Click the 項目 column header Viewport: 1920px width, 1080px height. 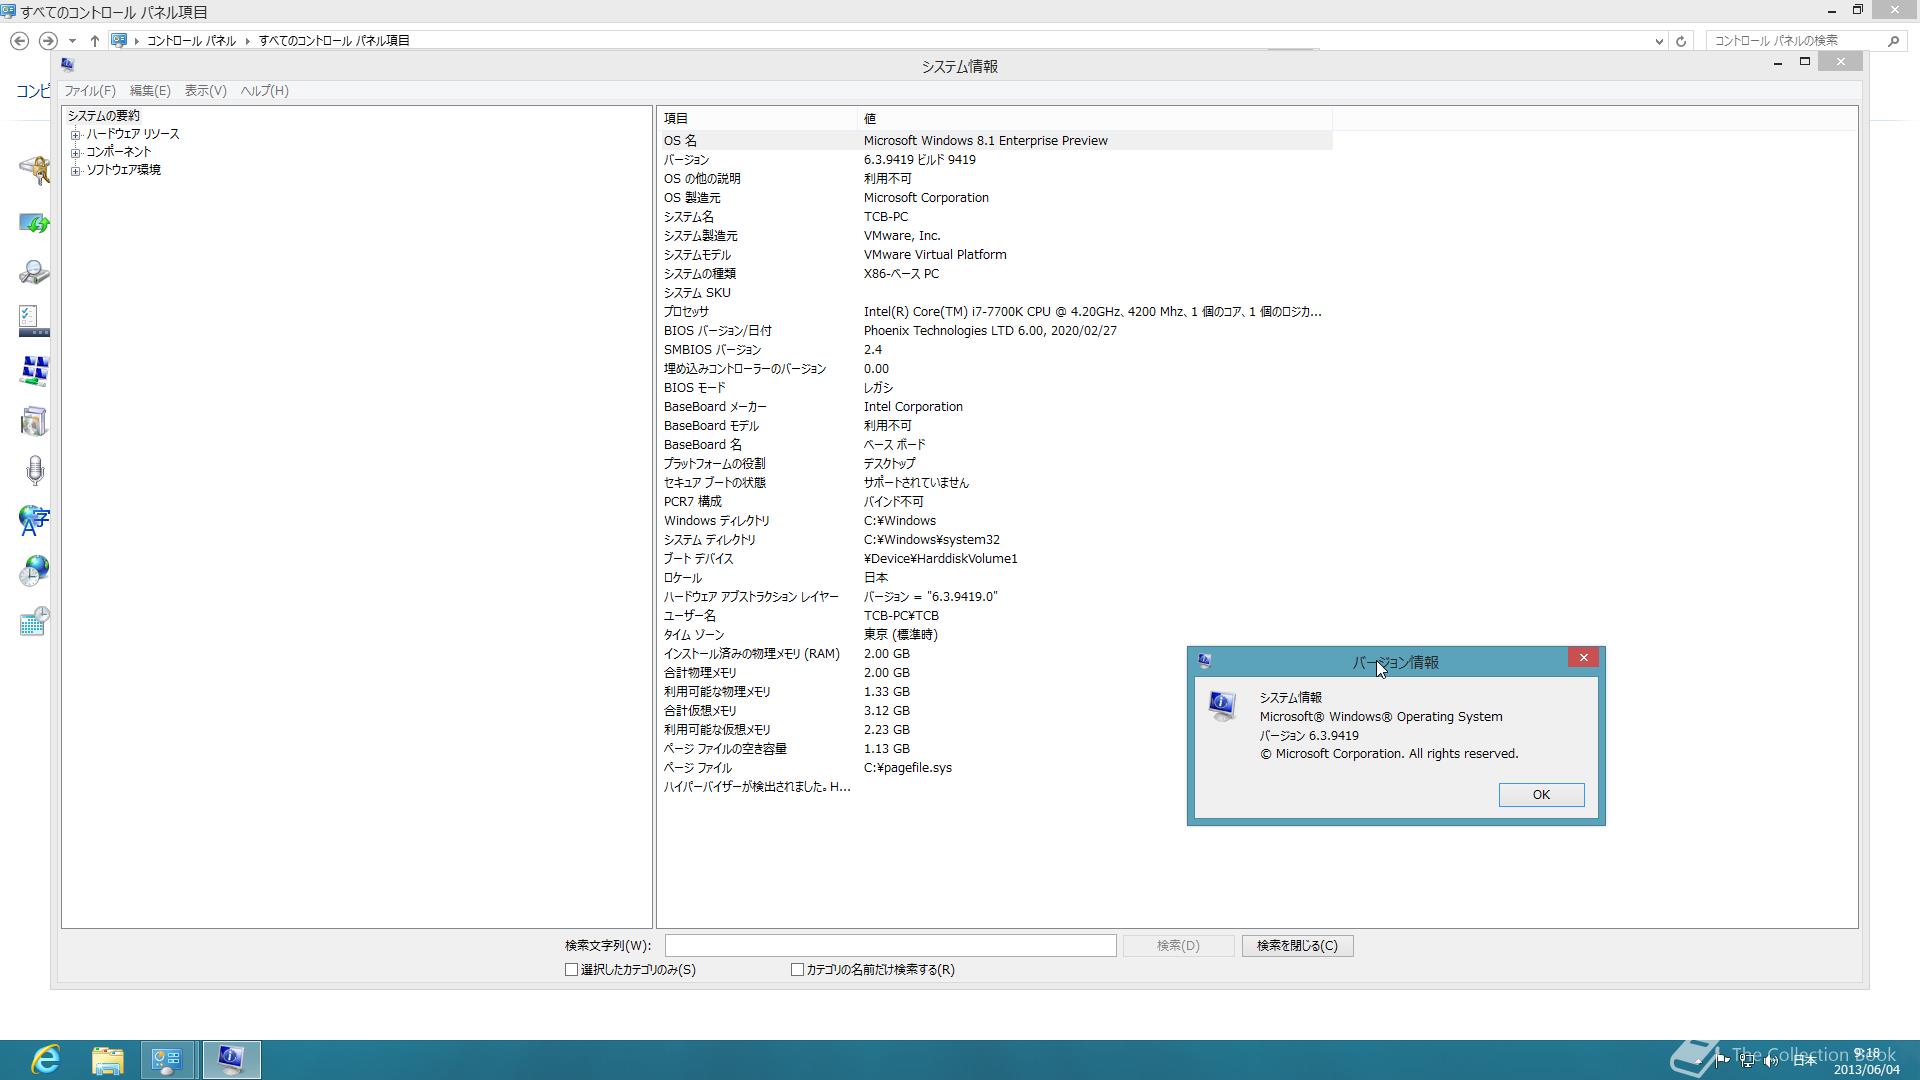point(758,119)
